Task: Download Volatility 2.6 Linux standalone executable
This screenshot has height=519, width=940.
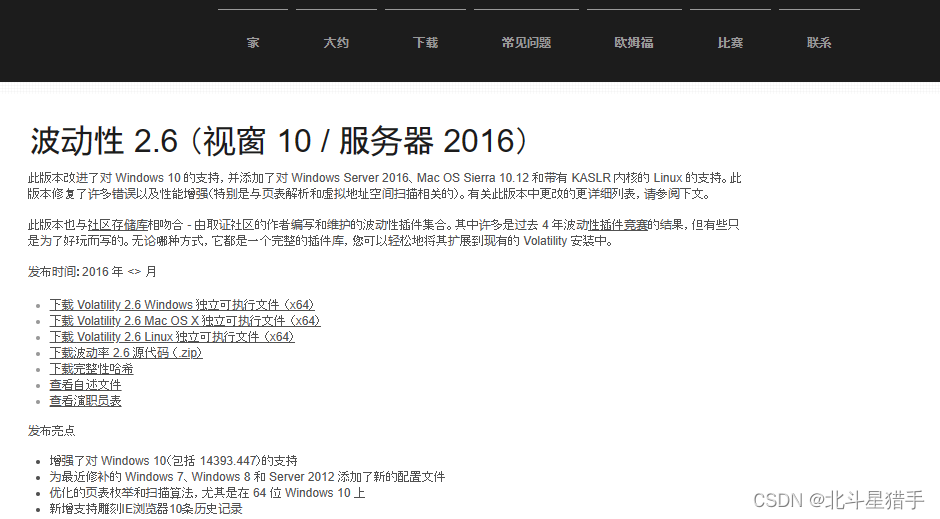Action: point(172,337)
